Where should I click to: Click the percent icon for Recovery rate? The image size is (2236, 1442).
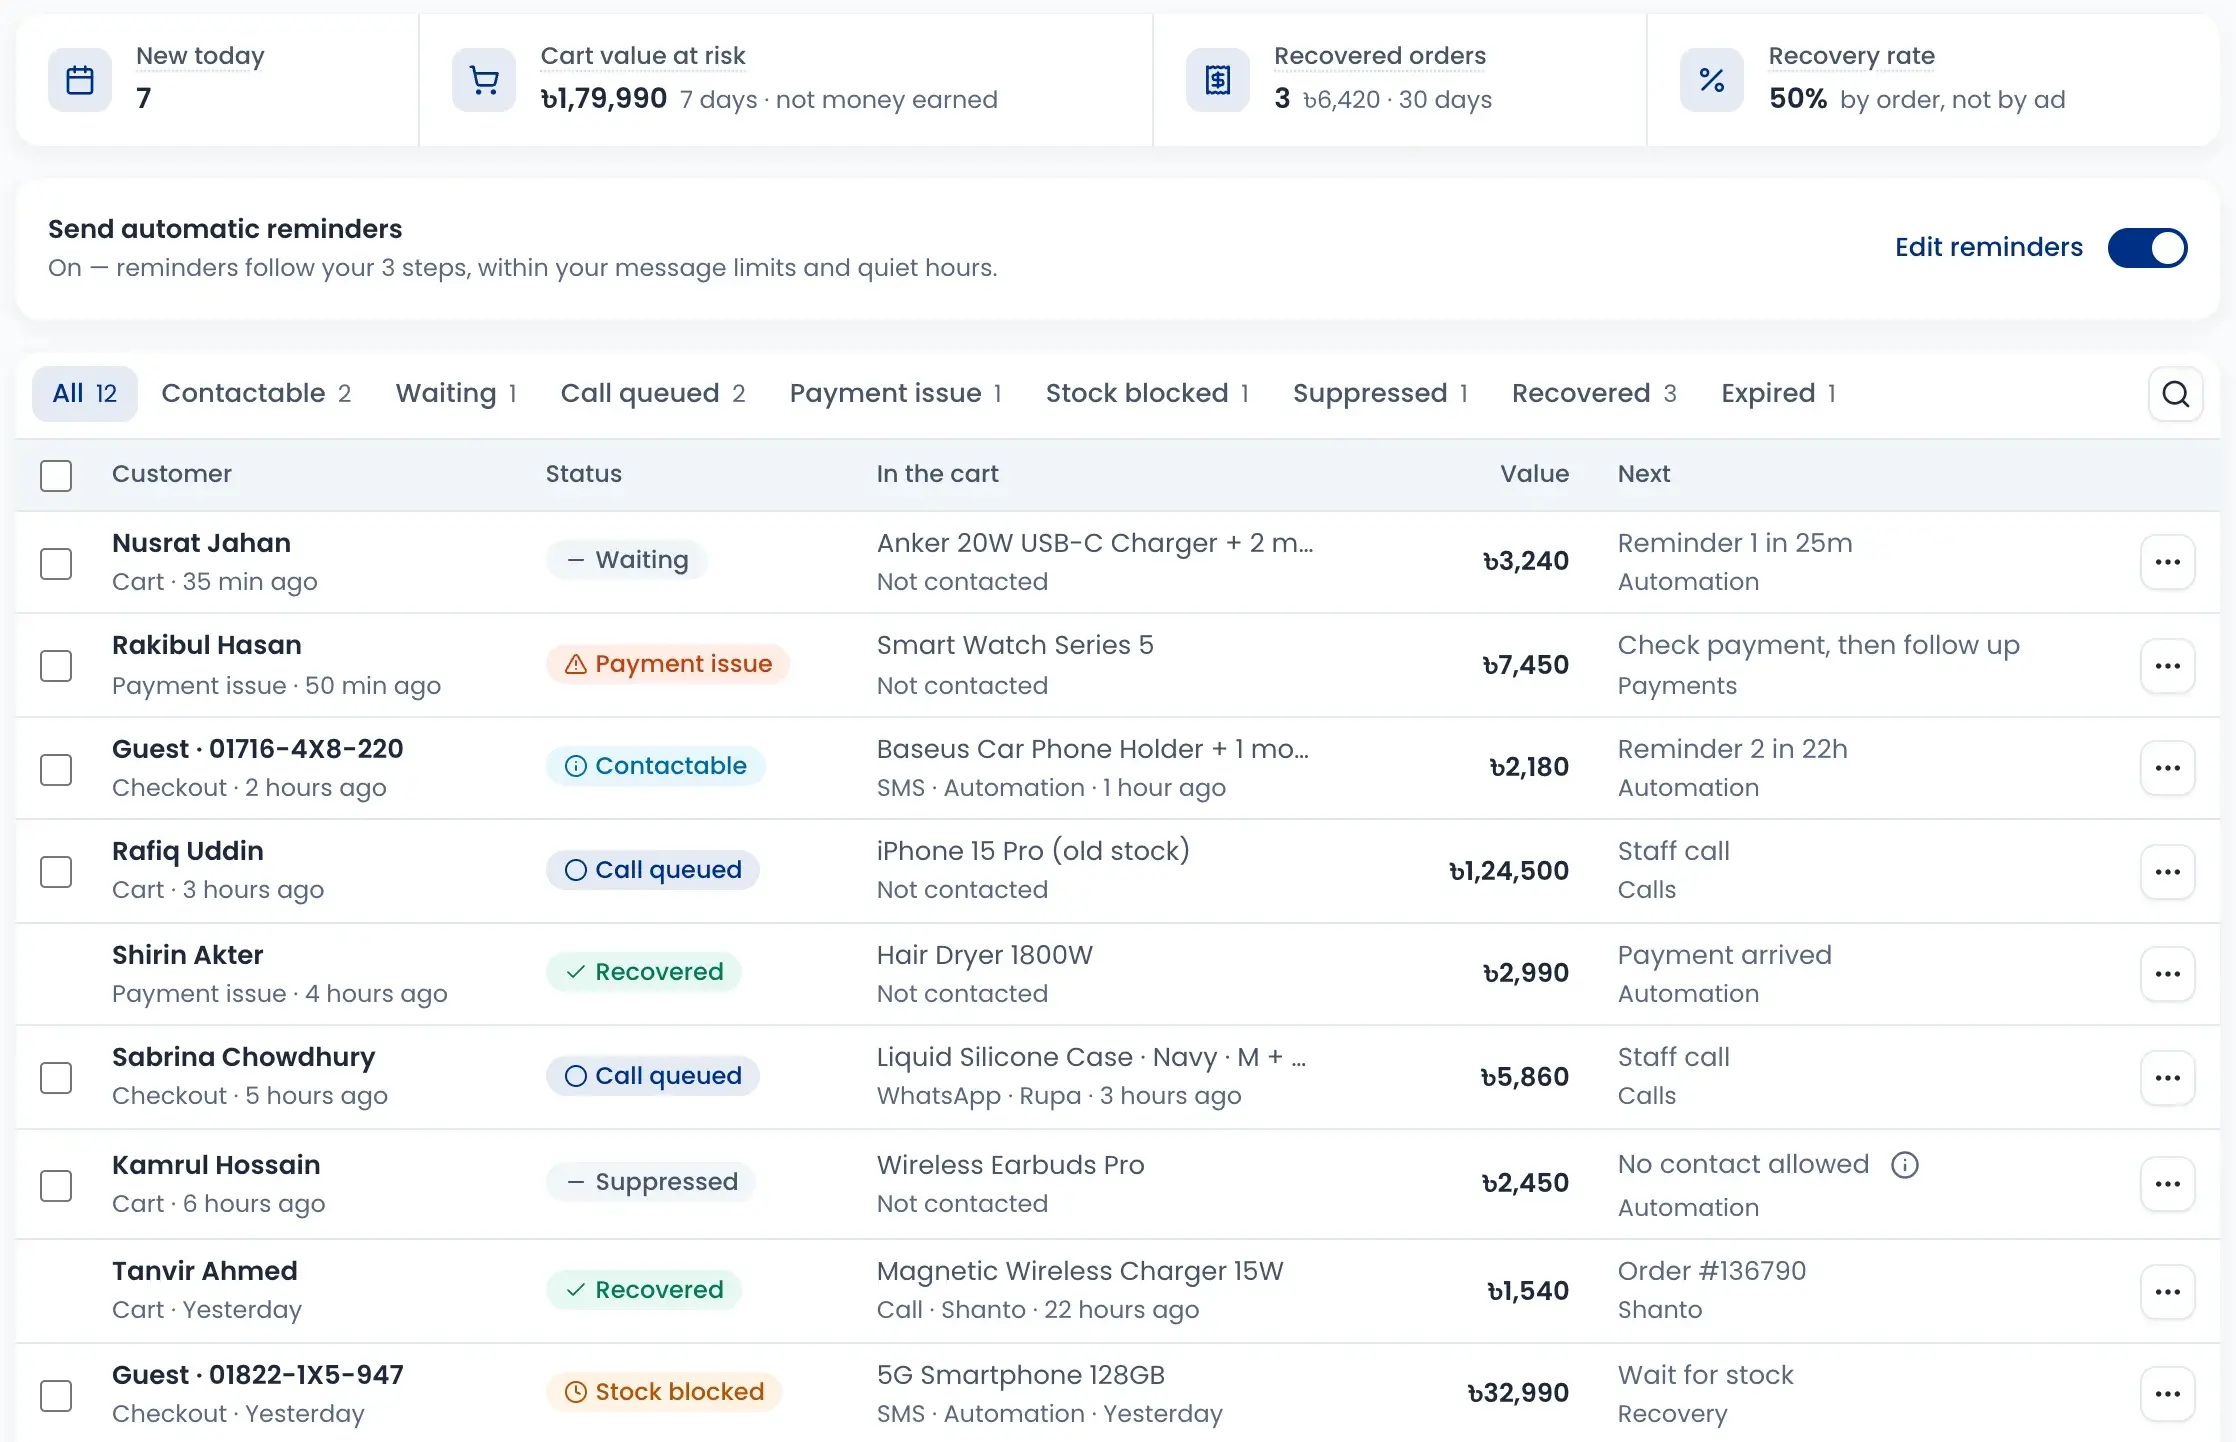point(1712,80)
